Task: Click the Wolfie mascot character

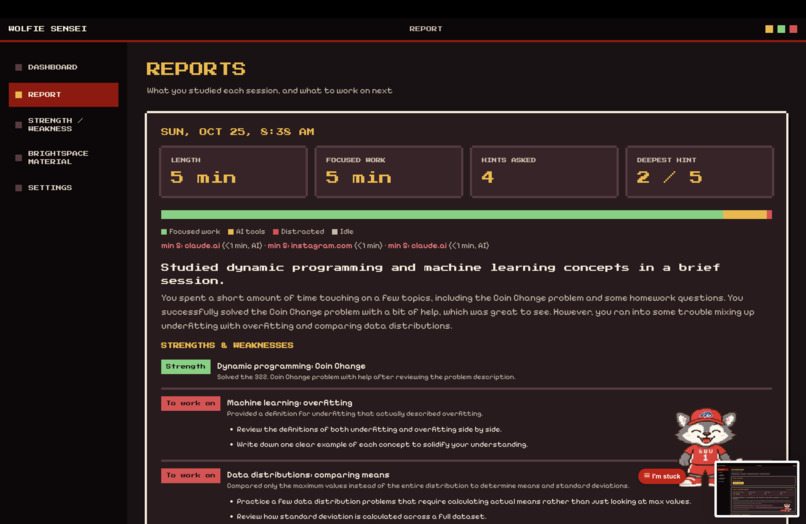Action: (x=705, y=446)
